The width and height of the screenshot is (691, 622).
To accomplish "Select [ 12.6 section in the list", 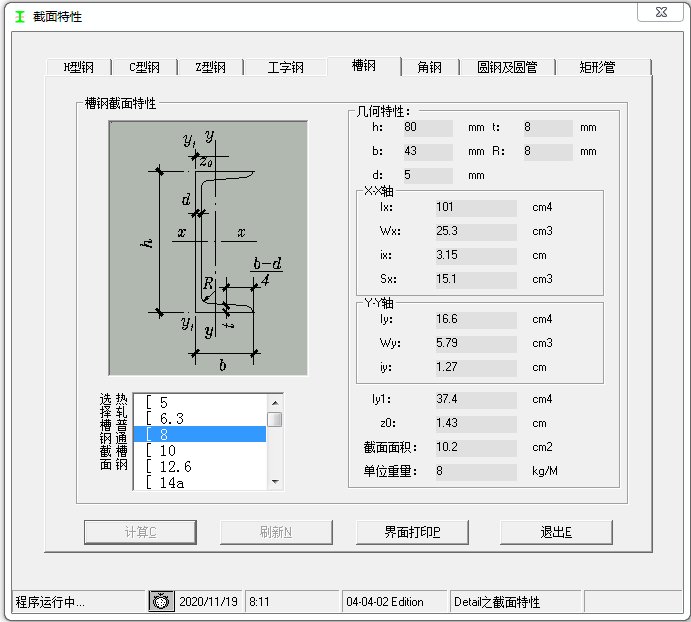I will tap(200, 466).
